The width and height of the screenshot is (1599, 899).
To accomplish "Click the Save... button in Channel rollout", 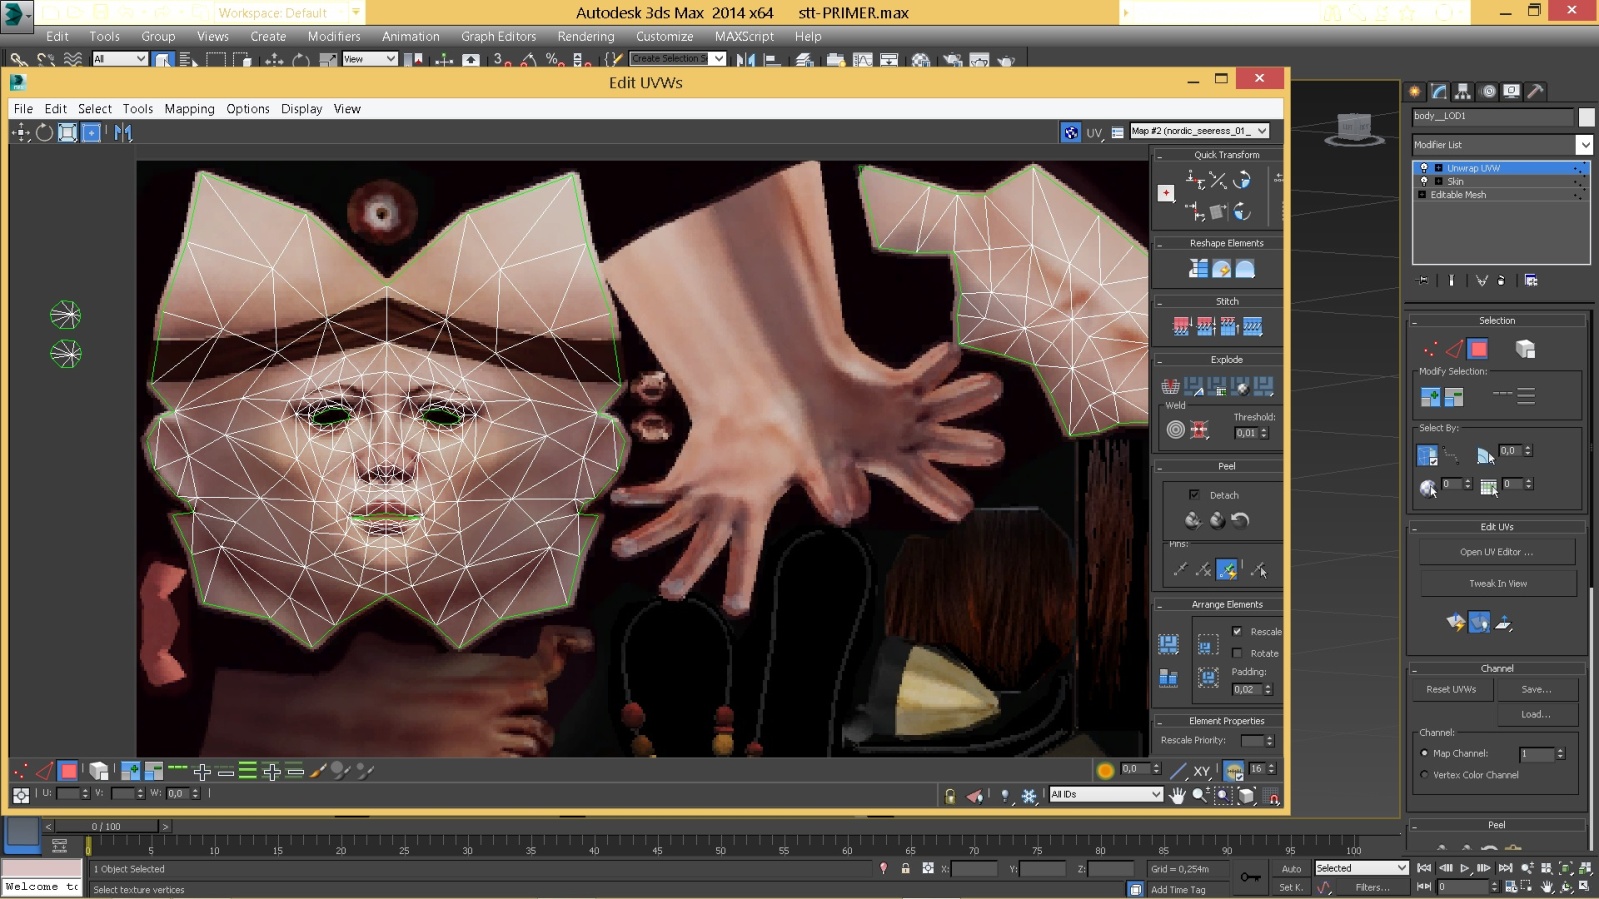I will 1536,689.
